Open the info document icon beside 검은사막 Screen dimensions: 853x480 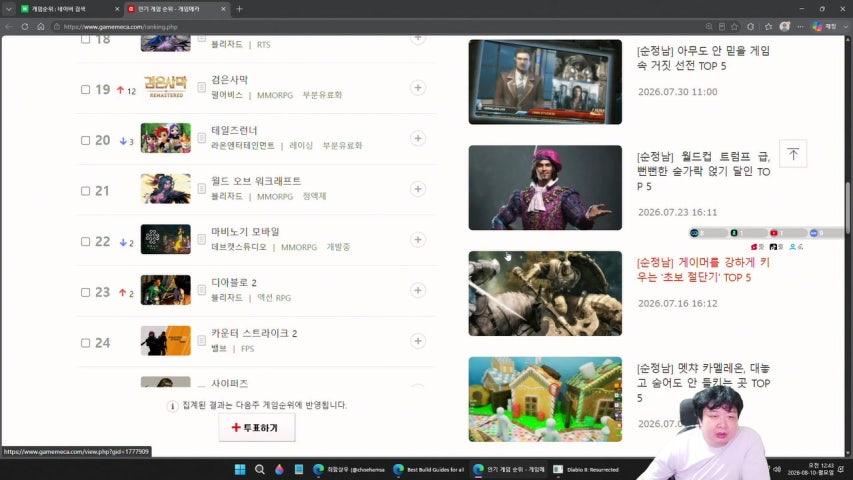201,88
